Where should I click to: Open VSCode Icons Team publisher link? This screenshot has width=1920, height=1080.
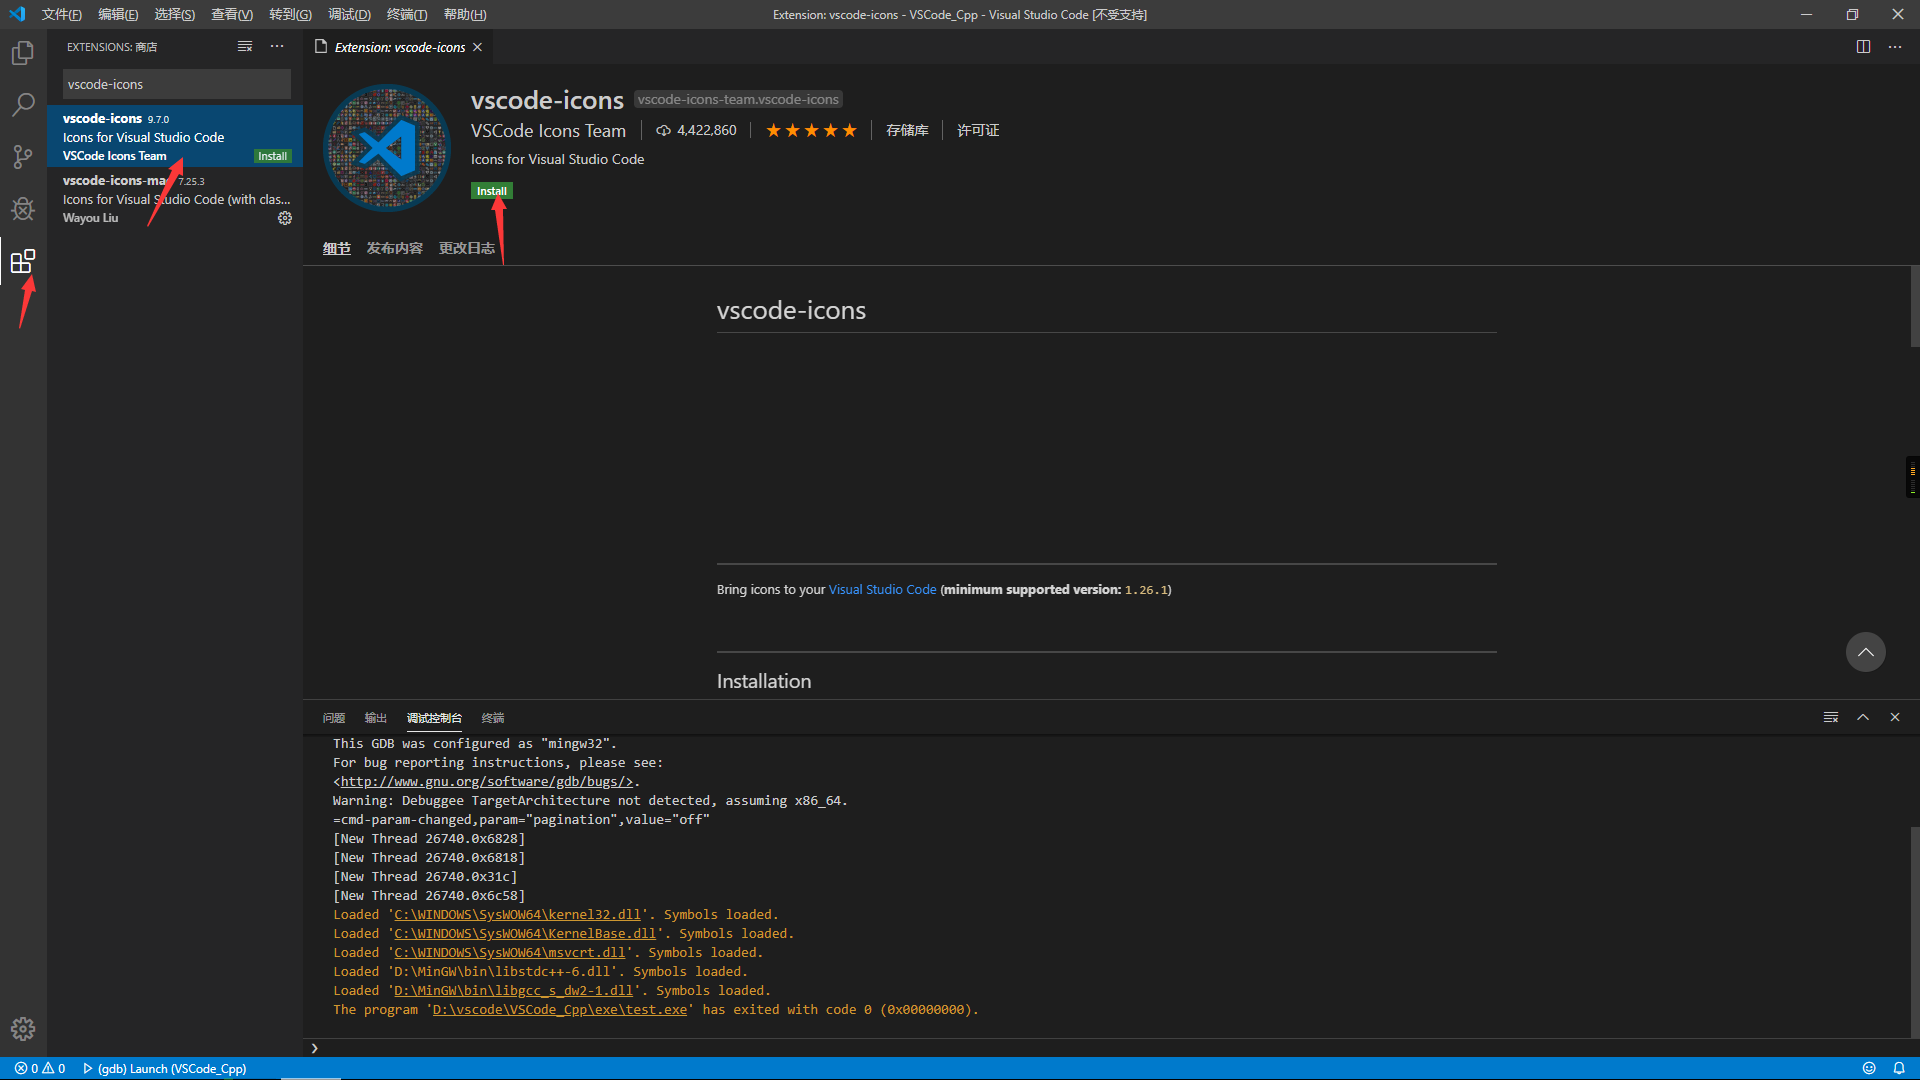tap(548, 131)
